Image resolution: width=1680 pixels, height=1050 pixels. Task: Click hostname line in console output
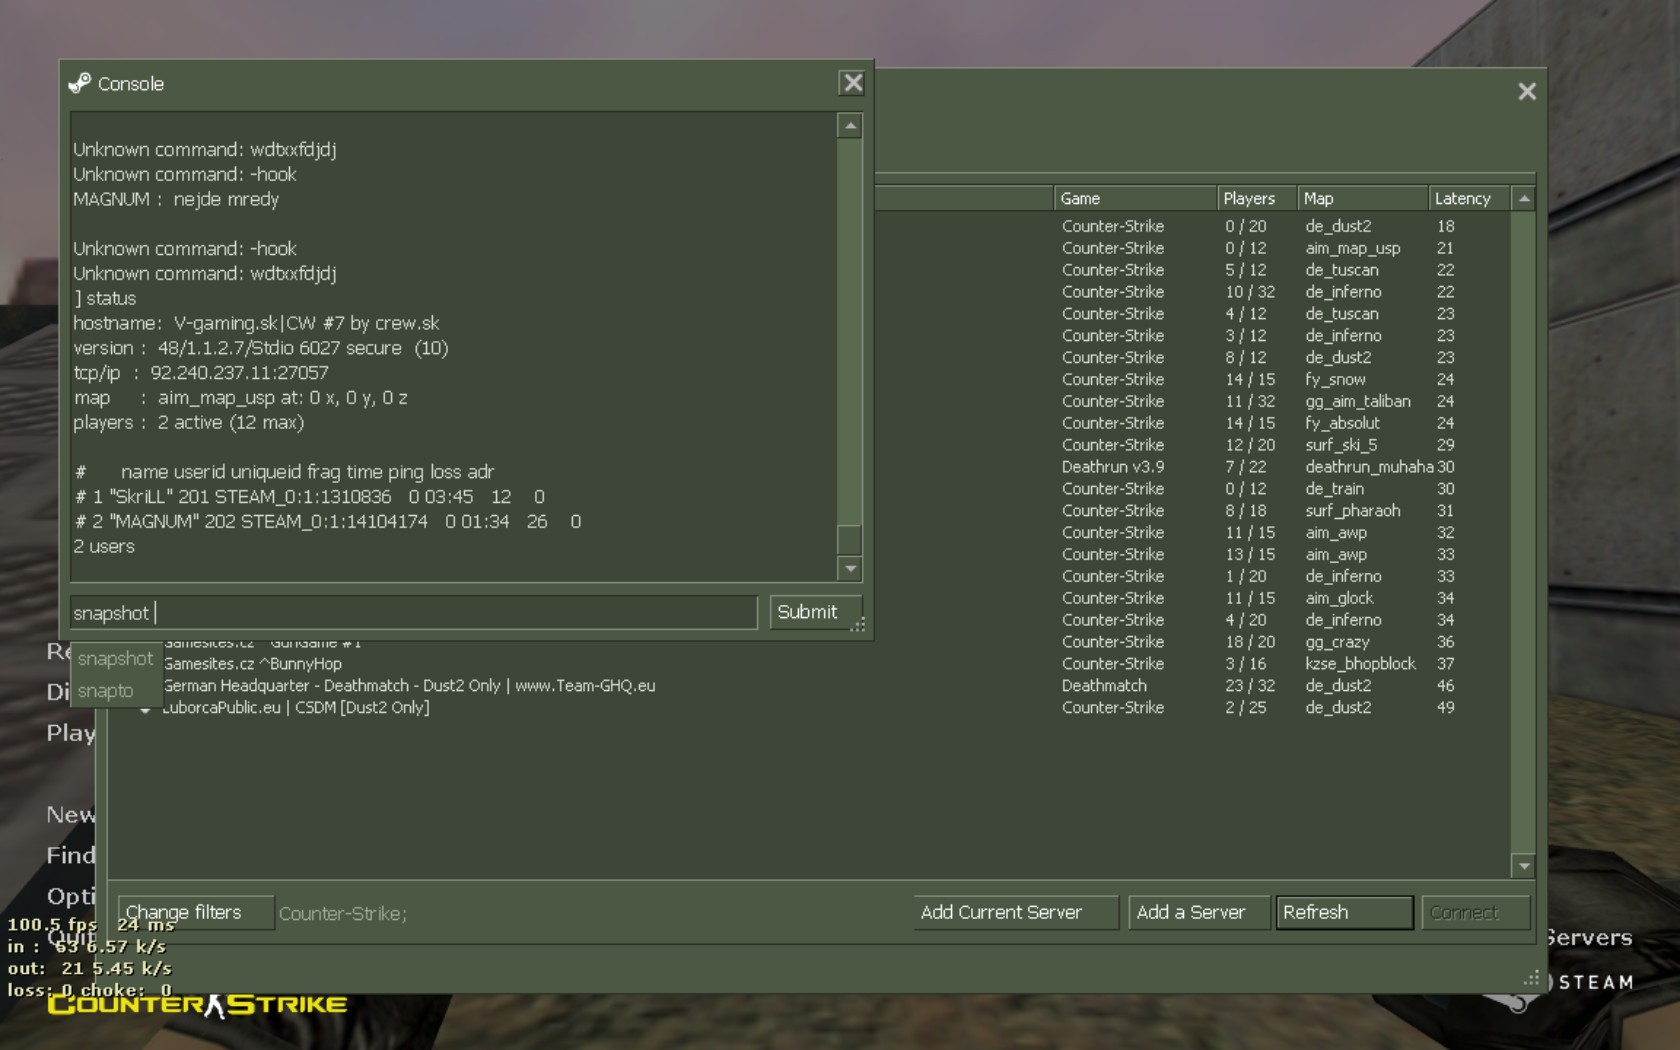(x=256, y=323)
